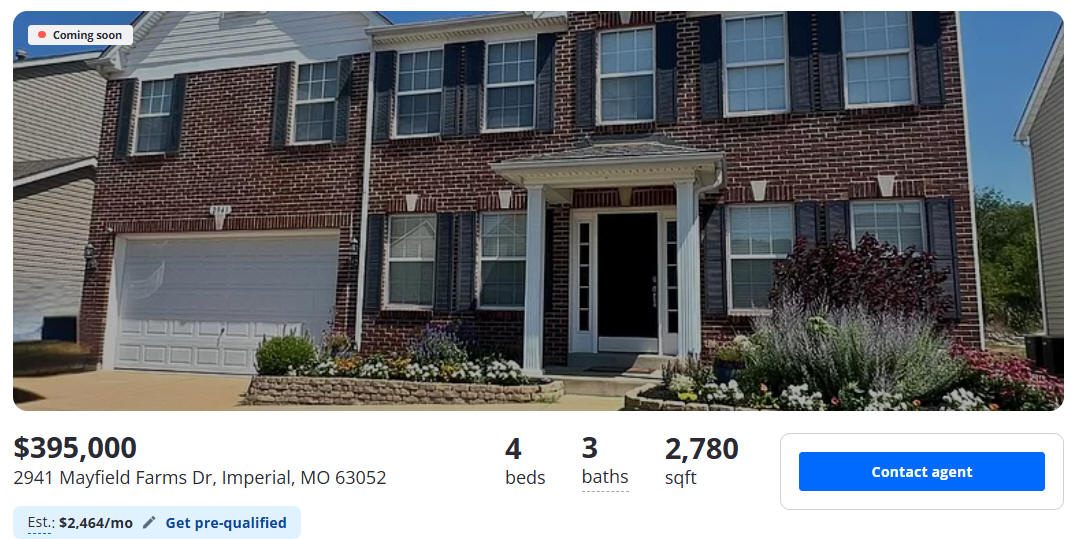Click the house number plaque above garage
This screenshot has width=1078, height=539.
(x=220, y=210)
